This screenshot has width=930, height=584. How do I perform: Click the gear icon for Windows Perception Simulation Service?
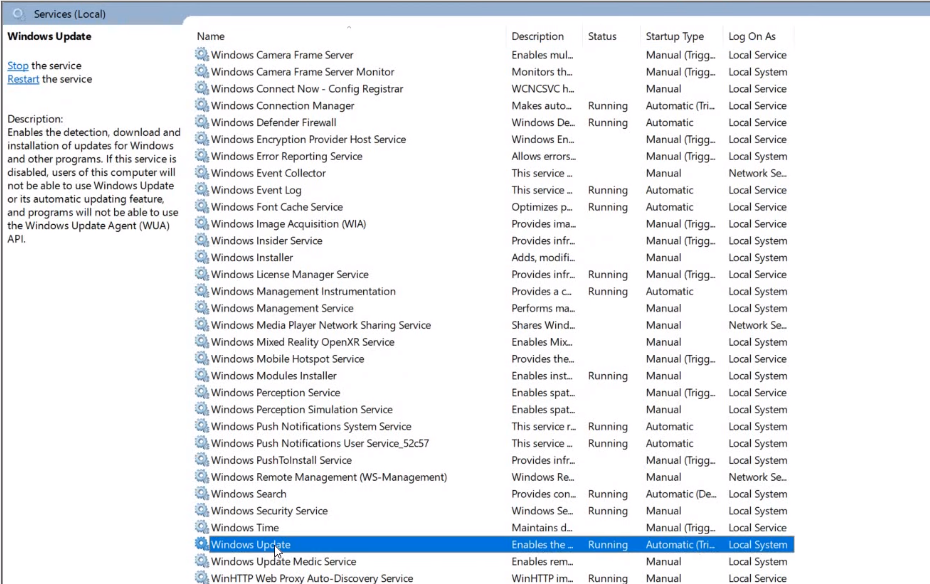click(x=202, y=409)
